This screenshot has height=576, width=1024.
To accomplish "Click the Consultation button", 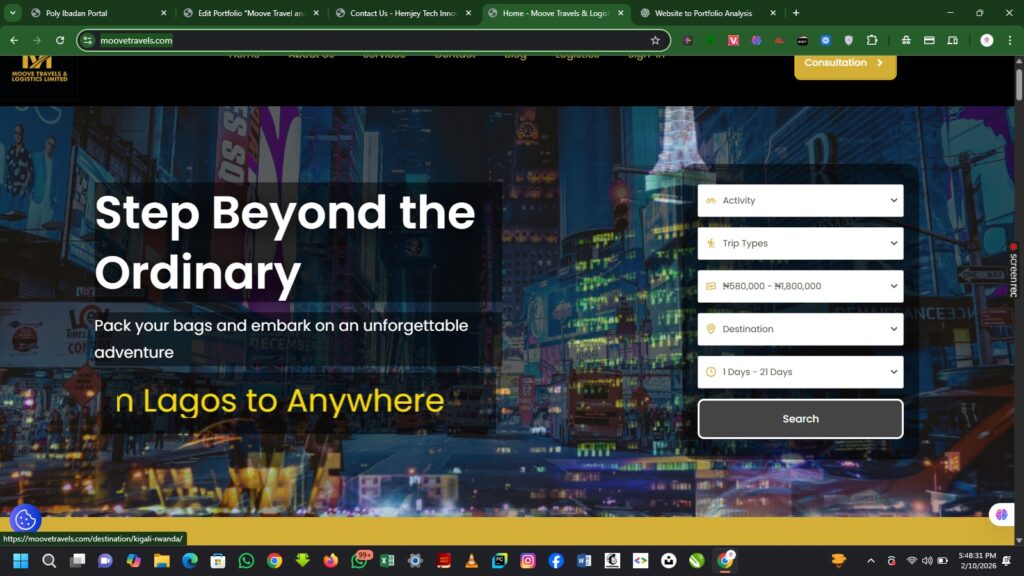I will [x=845, y=63].
